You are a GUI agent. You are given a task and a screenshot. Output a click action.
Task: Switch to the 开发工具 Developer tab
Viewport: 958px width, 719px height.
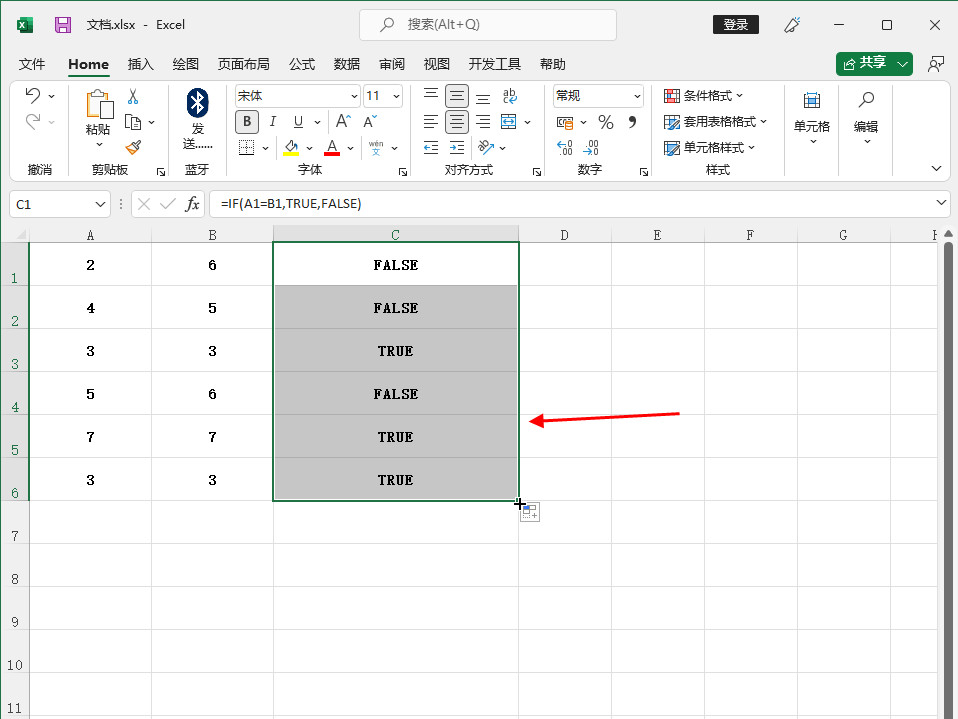(494, 64)
